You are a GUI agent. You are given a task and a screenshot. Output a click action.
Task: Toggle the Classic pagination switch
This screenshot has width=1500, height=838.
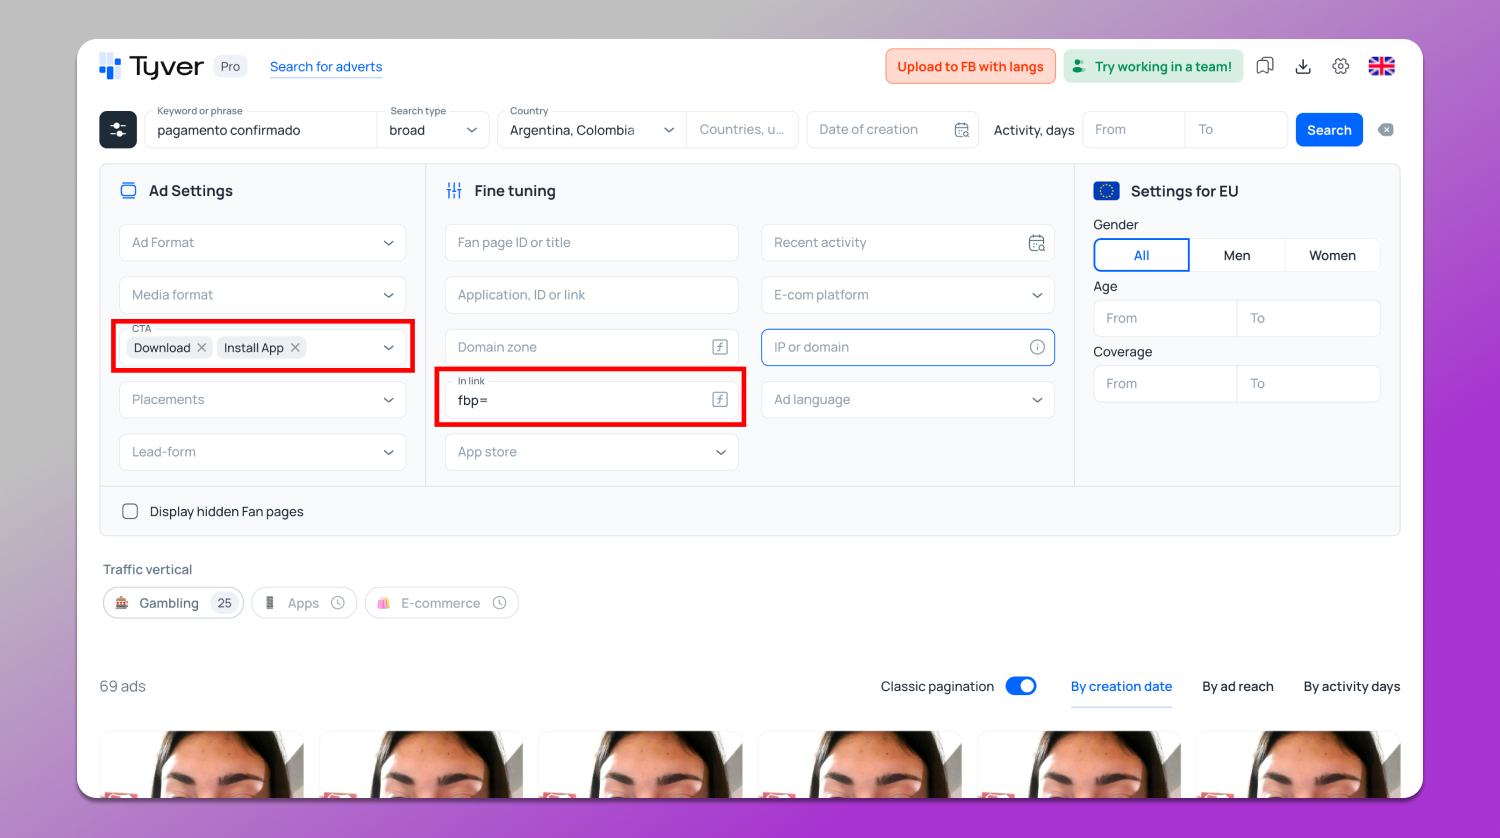[1020, 686]
